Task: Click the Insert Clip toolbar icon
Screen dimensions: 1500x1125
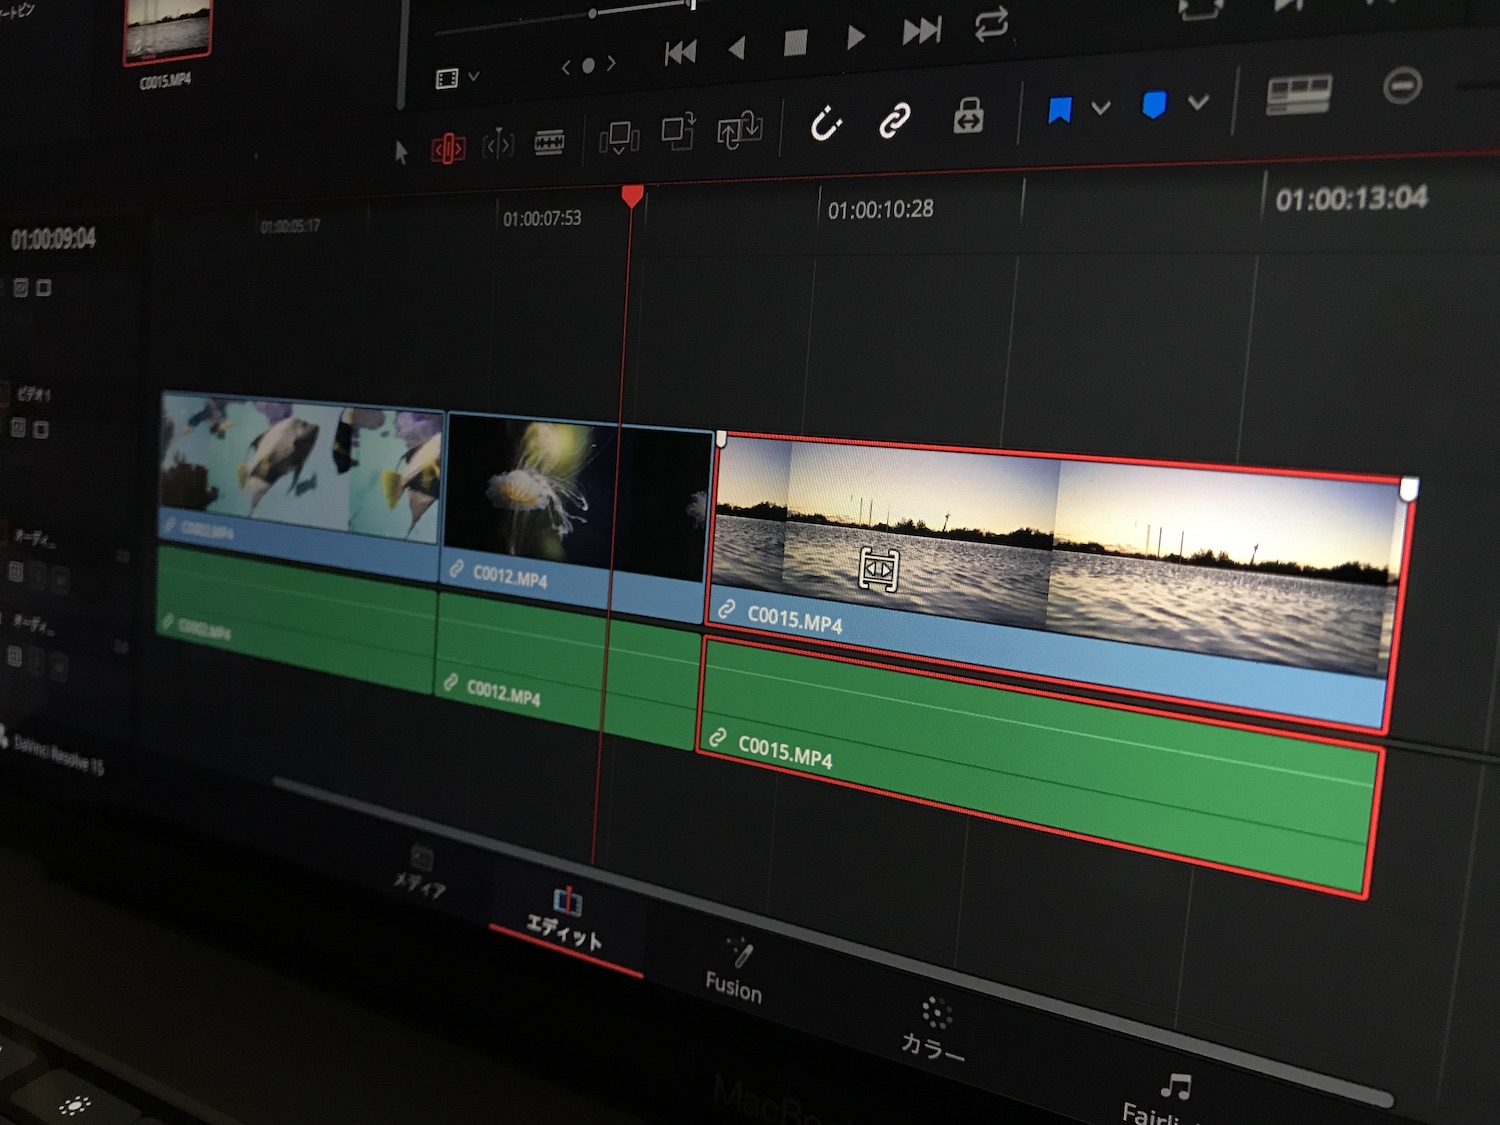Action: coord(619,138)
